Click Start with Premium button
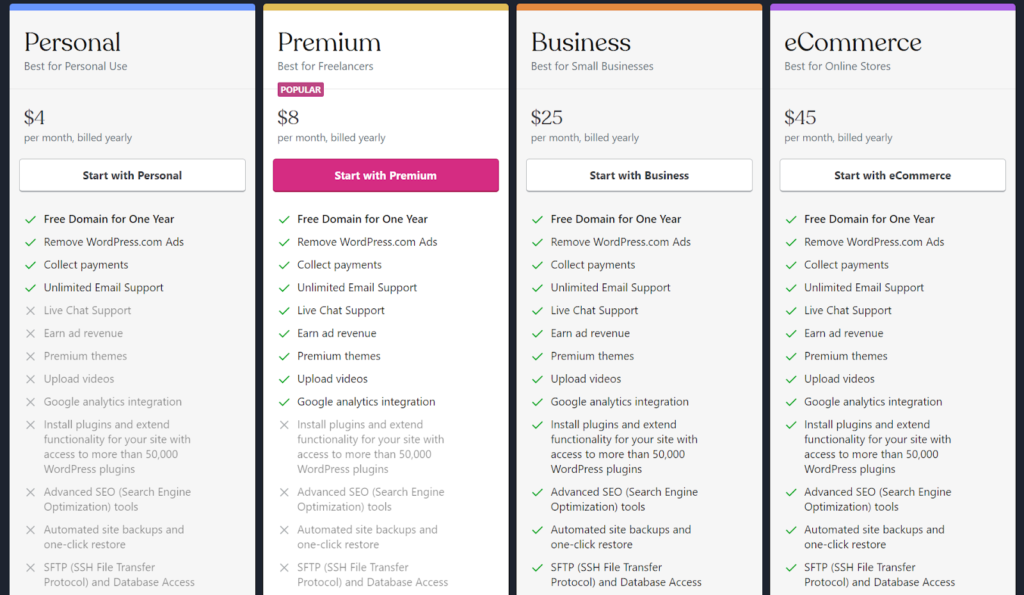1024x595 pixels. [385, 175]
